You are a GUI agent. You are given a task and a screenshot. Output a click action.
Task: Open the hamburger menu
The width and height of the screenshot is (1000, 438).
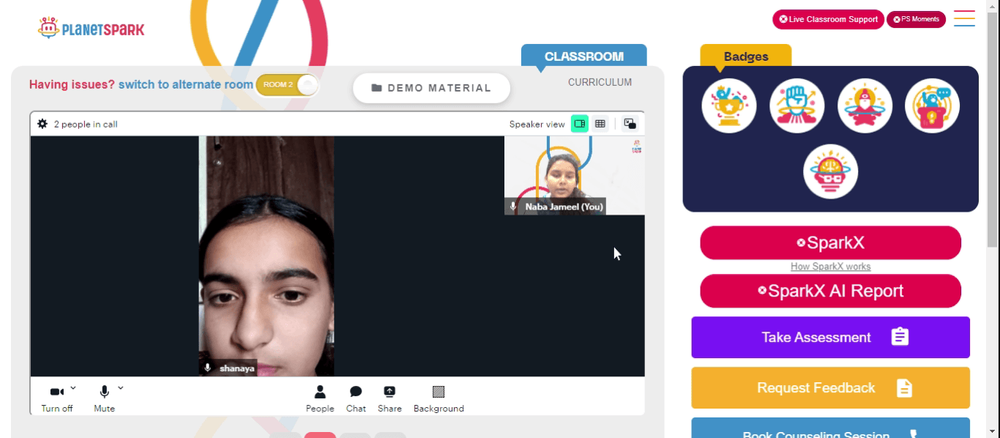(964, 18)
